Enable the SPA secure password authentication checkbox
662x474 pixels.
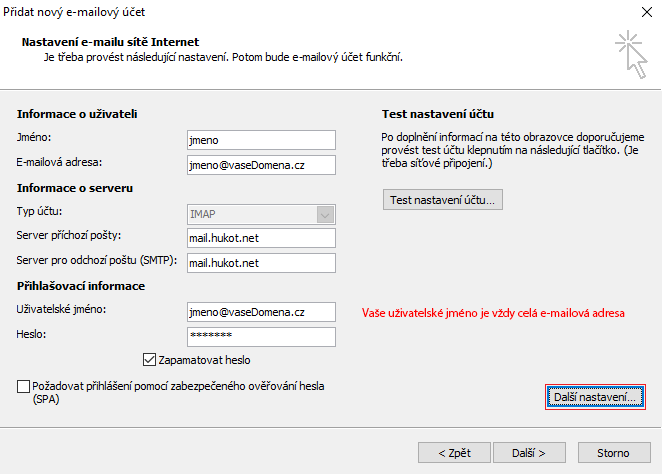tap(24, 386)
